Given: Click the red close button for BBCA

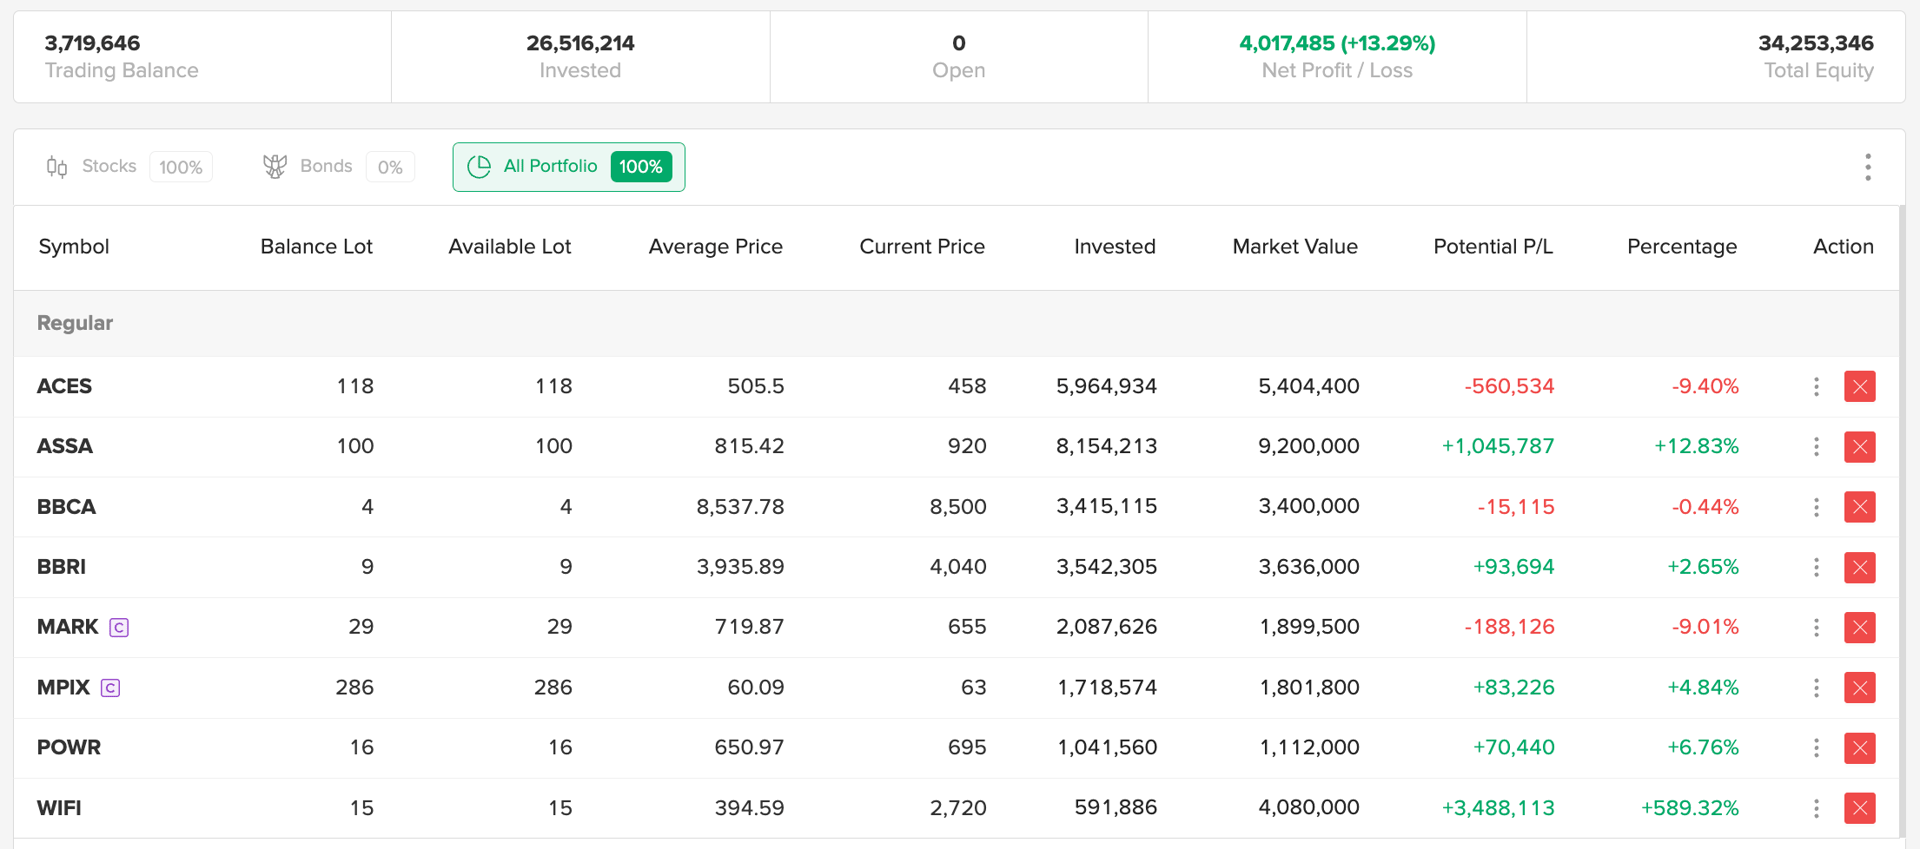Looking at the screenshot, I should pos(1860,507).
